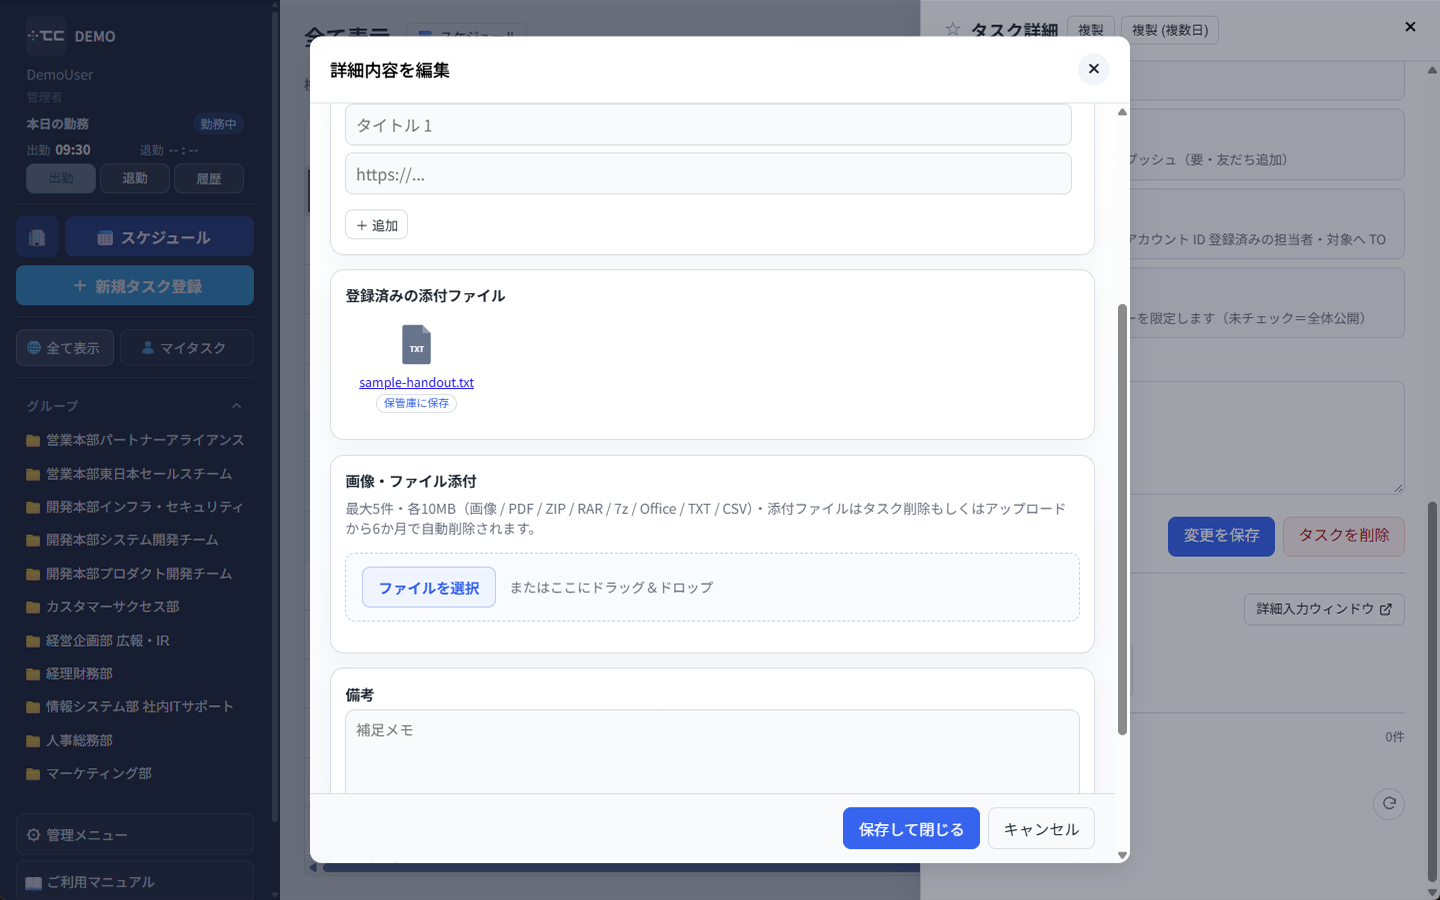
Task: Click the 保管庫に保存 badge
Action: [x=416, y=403]
